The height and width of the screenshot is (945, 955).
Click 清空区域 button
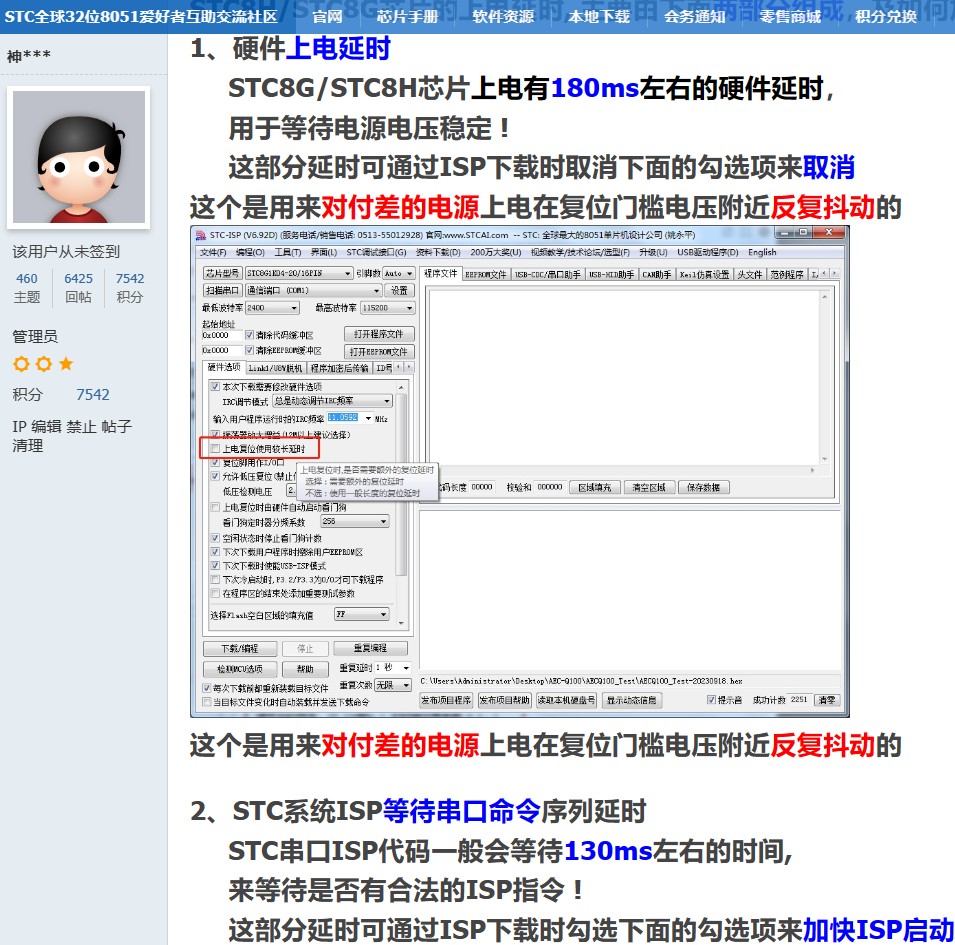(x=648, y=487)
